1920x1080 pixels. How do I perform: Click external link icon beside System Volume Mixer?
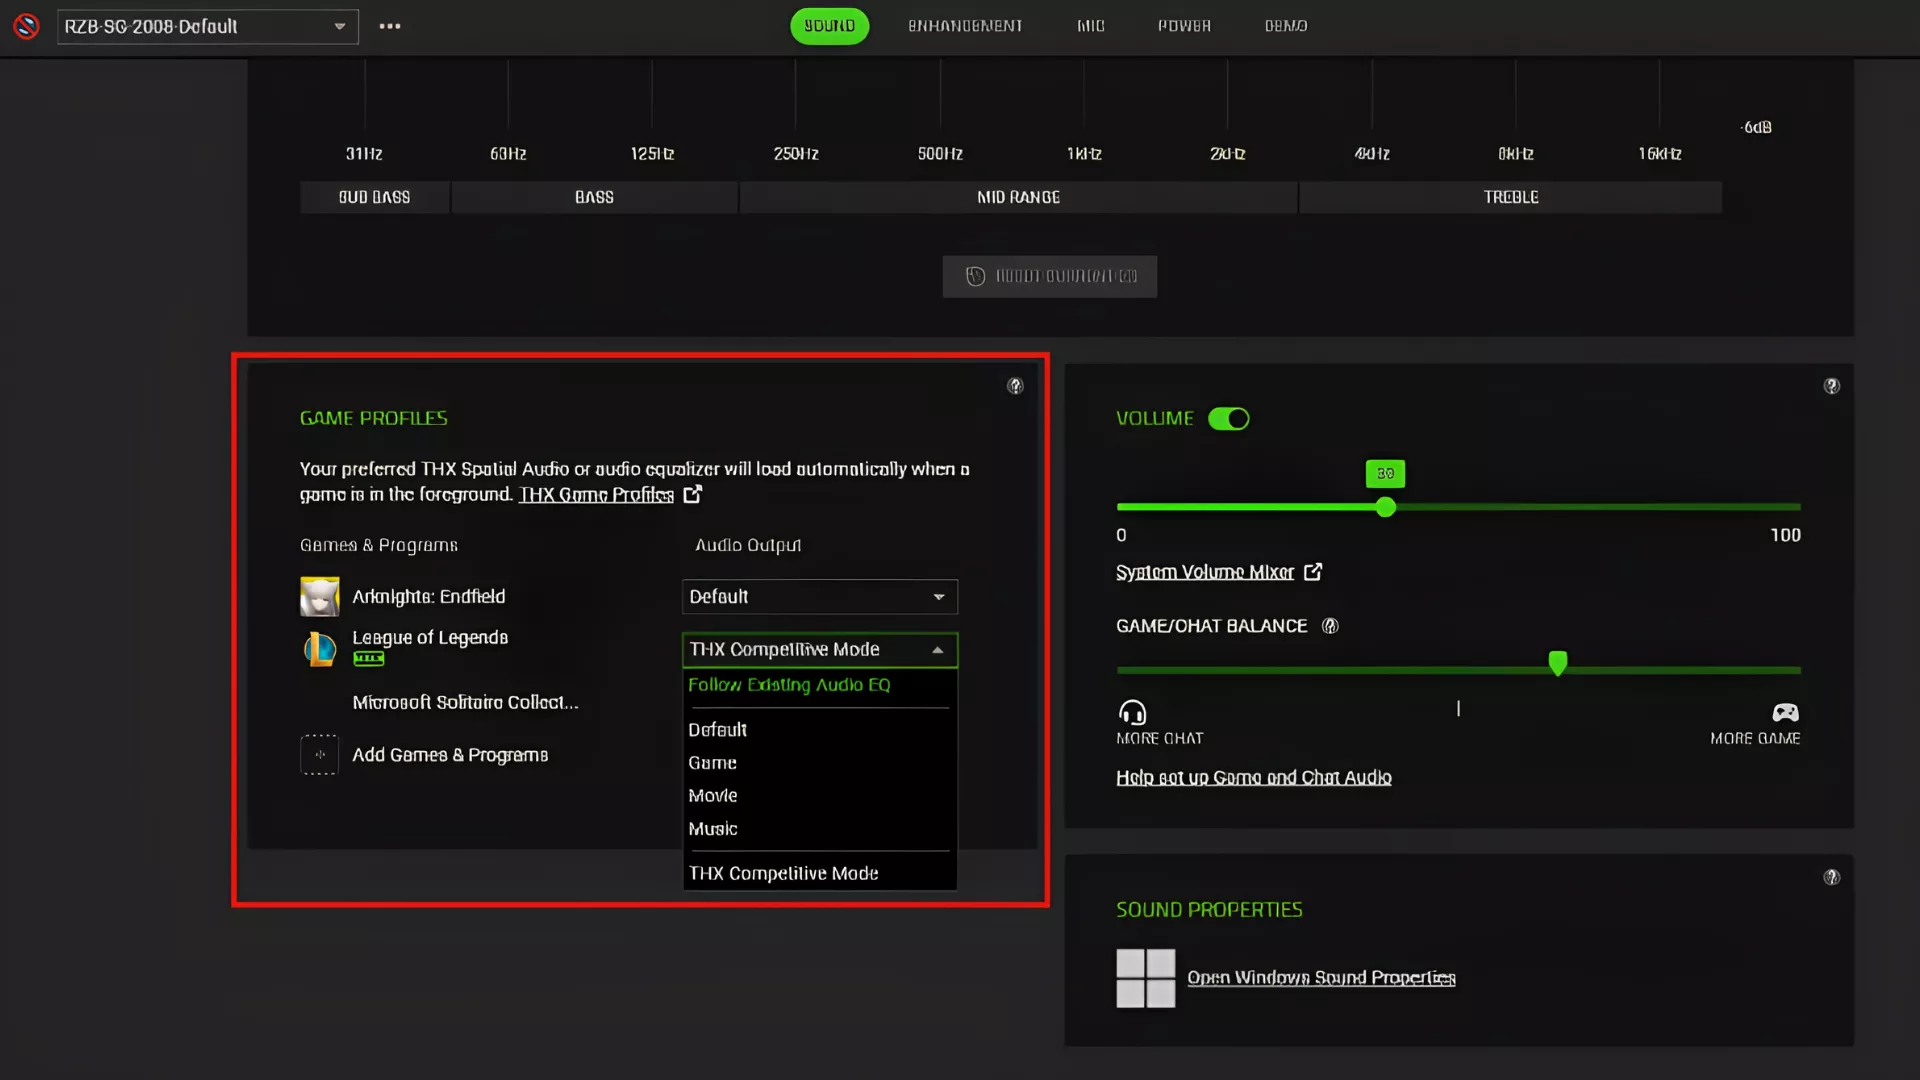coord(1313,572)
